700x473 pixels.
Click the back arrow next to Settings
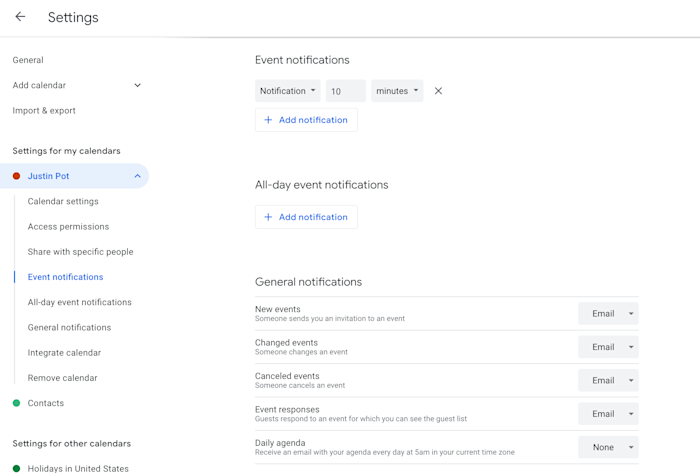20,17
